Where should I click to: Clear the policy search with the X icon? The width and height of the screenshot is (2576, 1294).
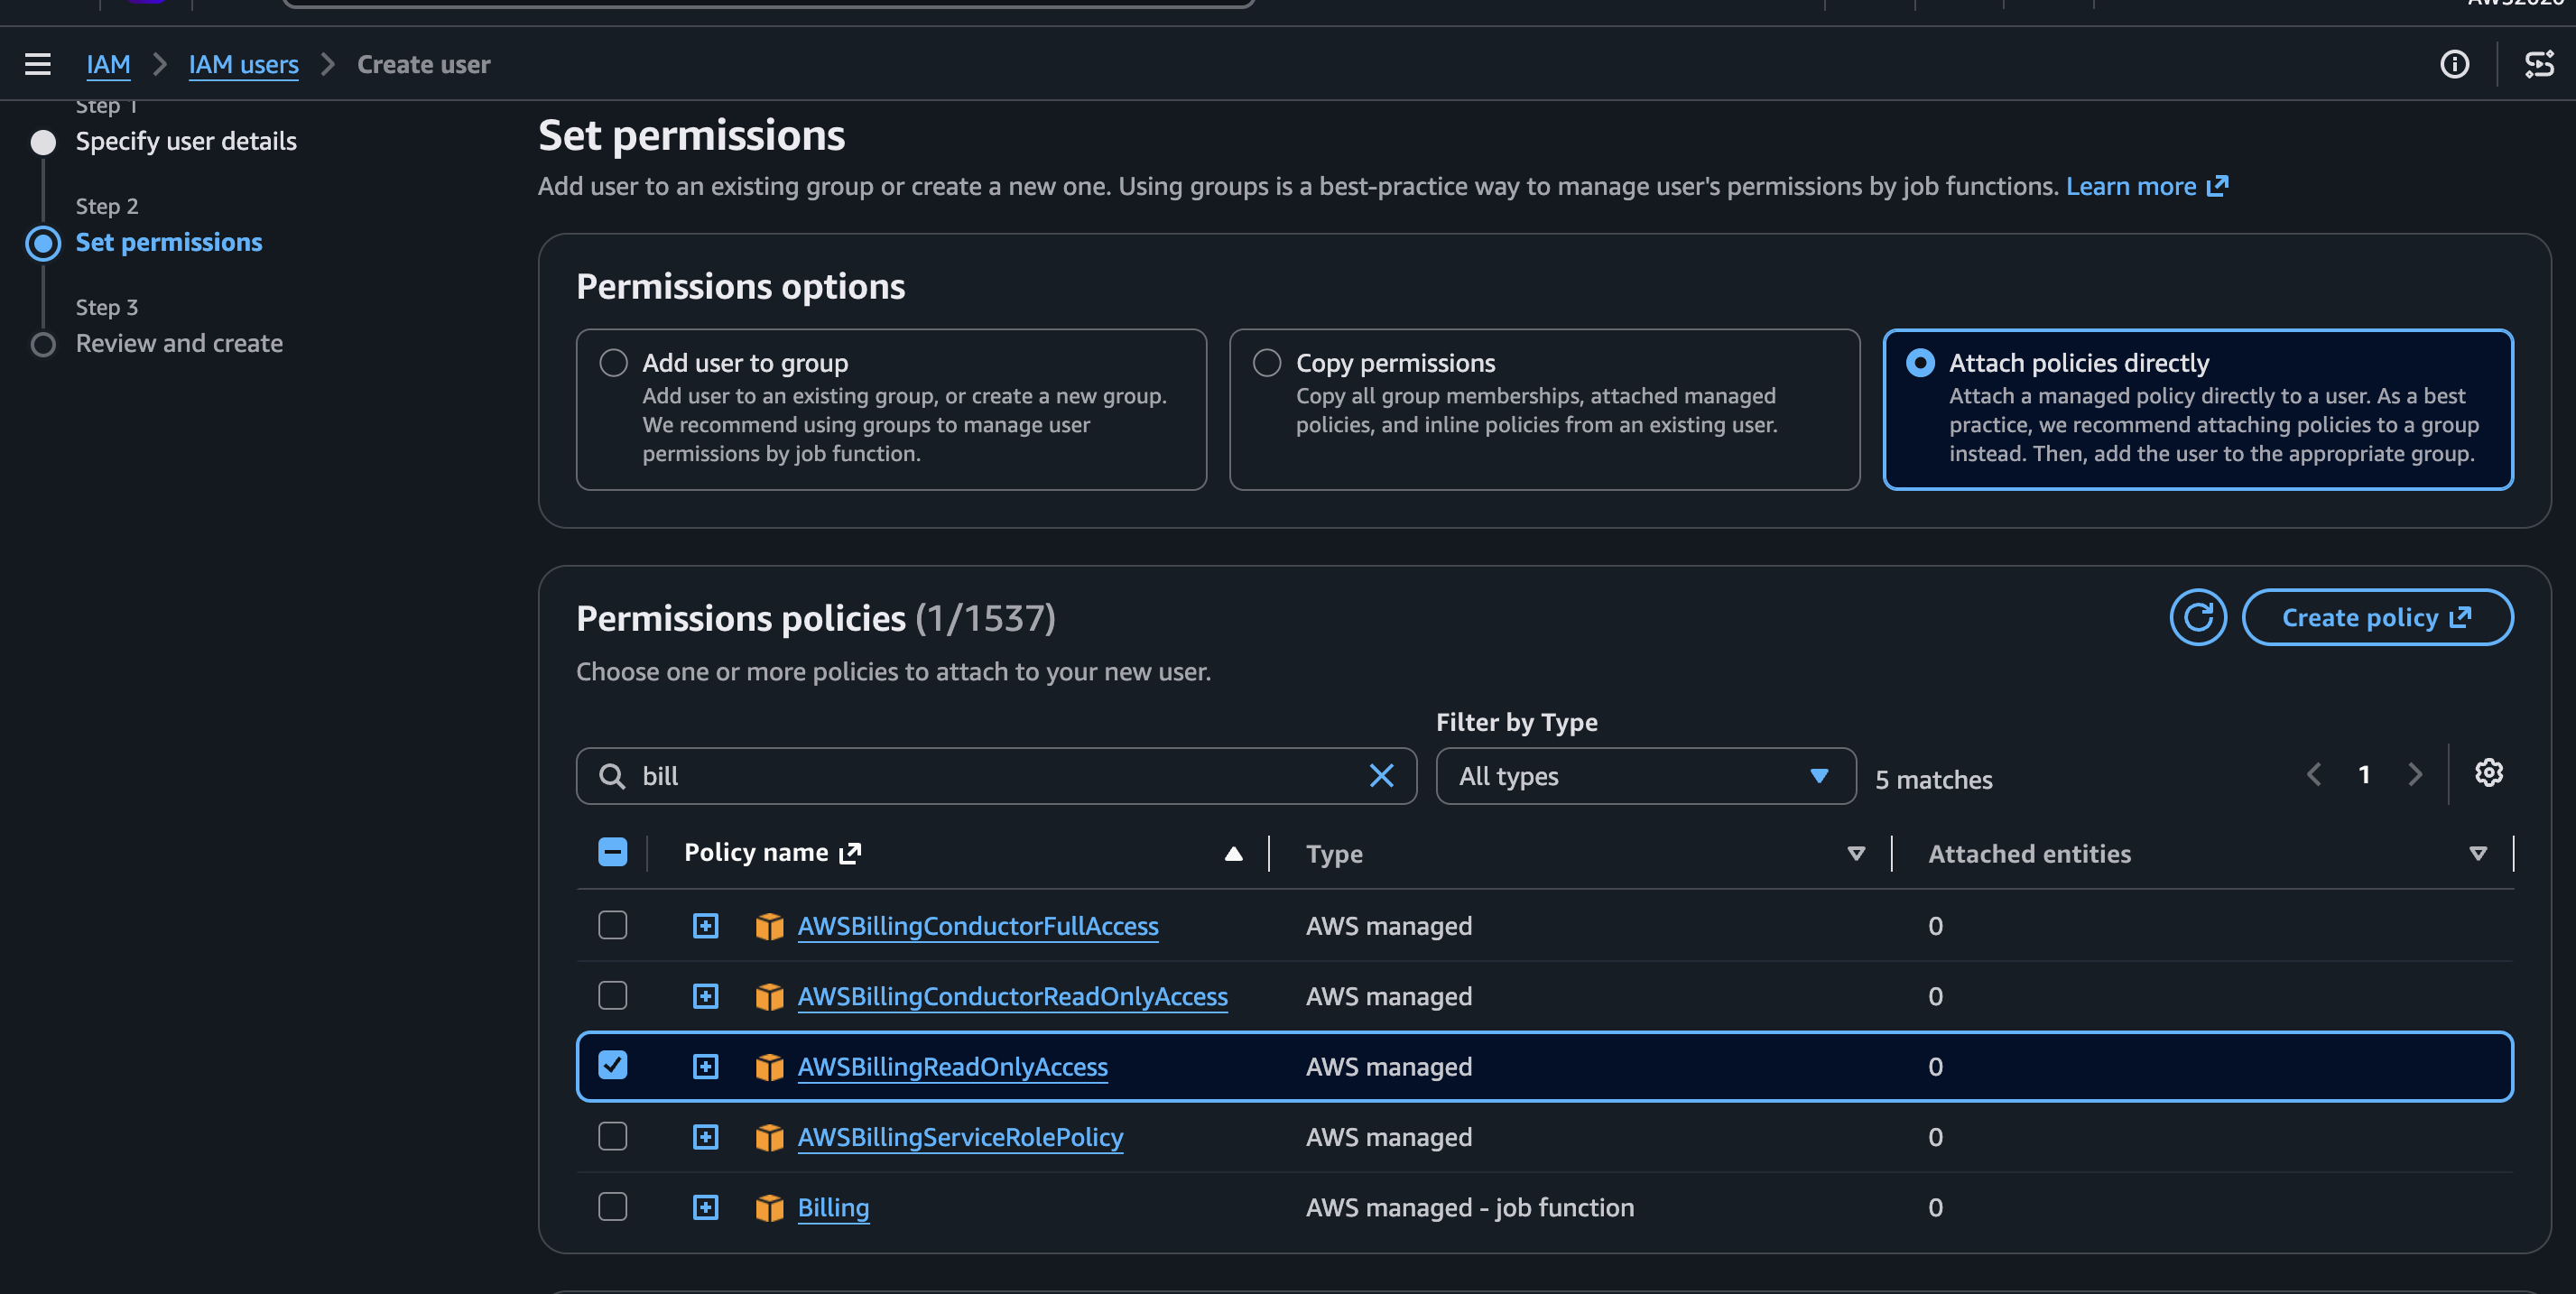click(x=1381, y=775)
